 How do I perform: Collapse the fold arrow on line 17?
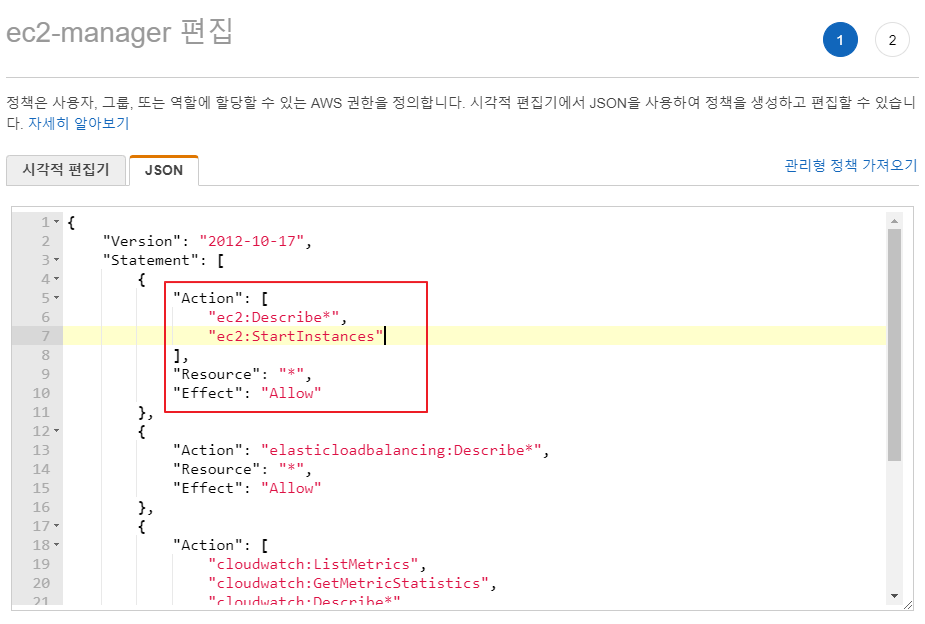[57, 526]
